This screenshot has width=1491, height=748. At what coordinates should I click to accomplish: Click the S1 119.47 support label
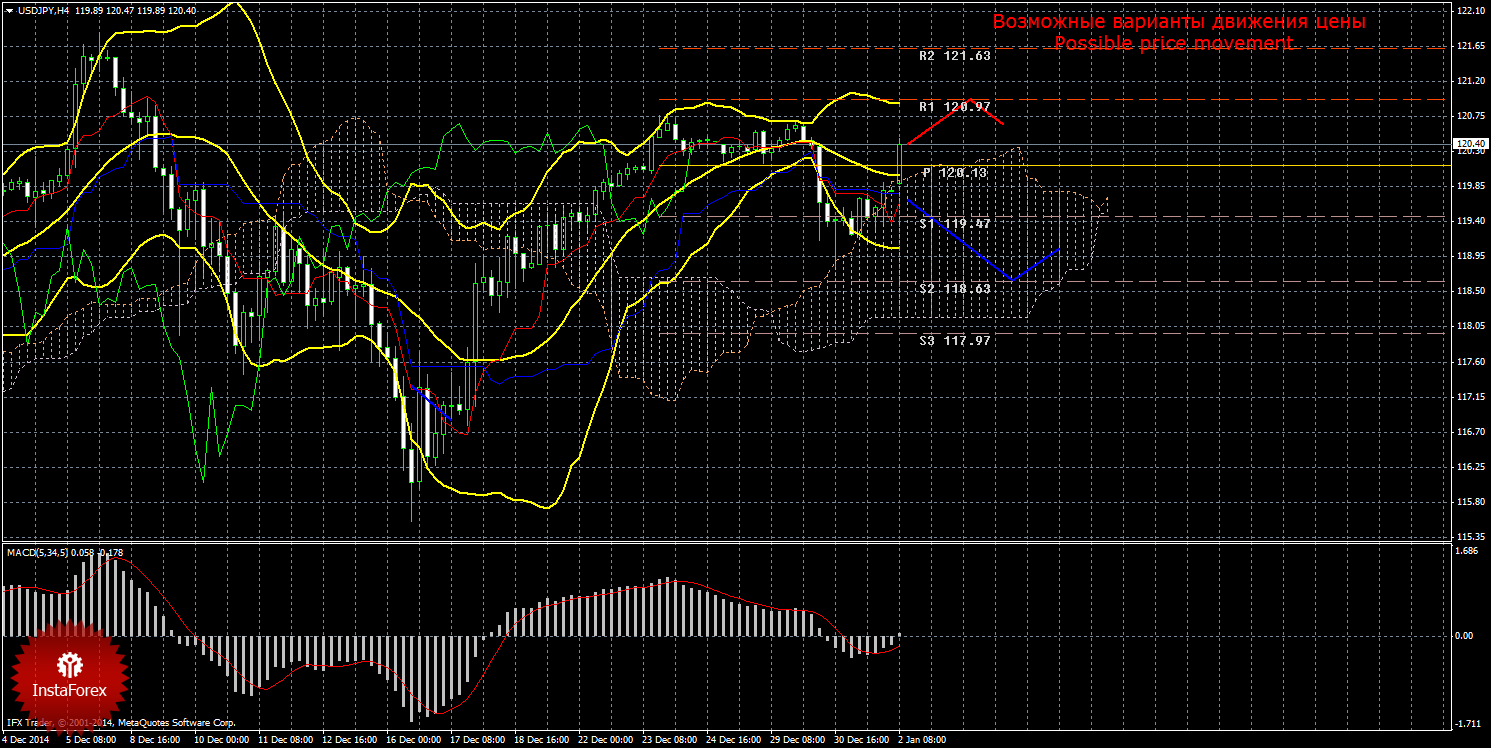pos(954,224)
